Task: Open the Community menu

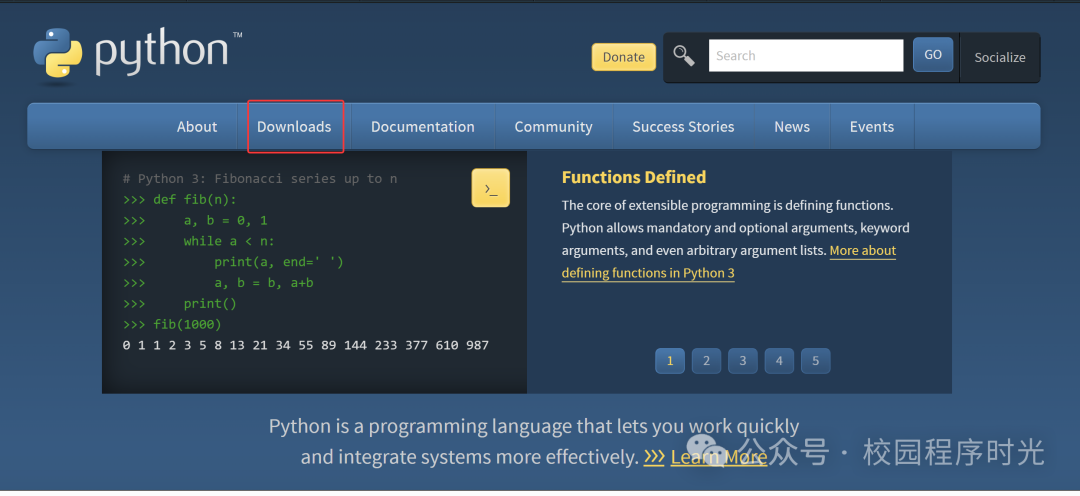Action: (x=553, y=127)
